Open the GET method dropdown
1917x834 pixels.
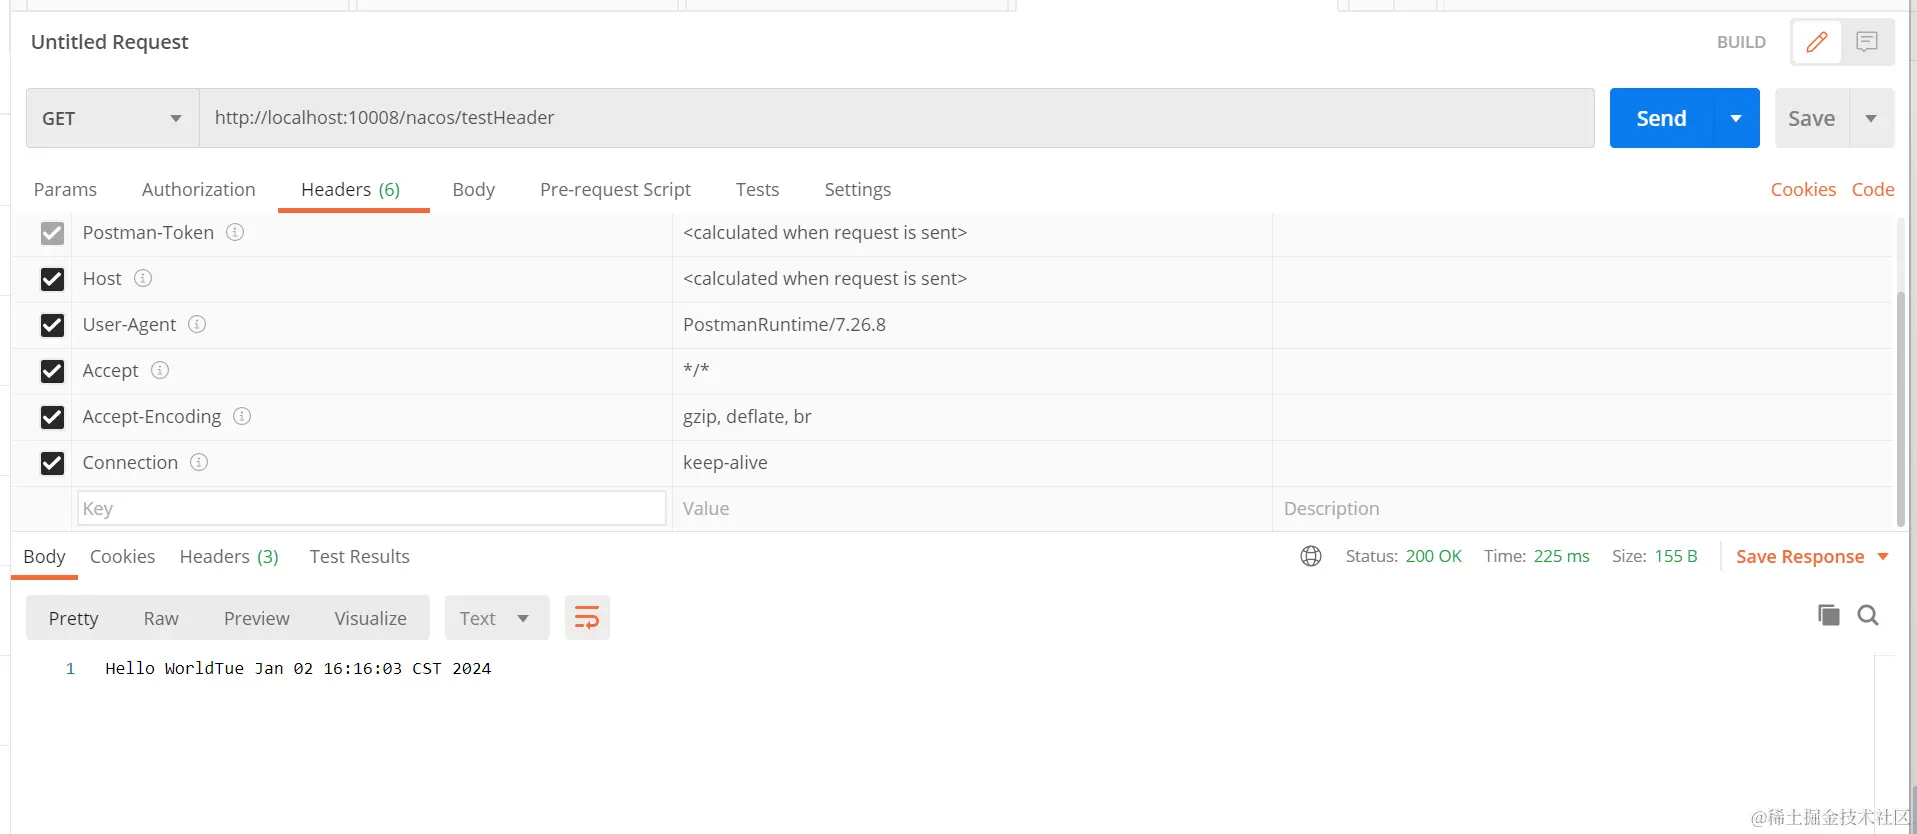click(x=112, y=118)
